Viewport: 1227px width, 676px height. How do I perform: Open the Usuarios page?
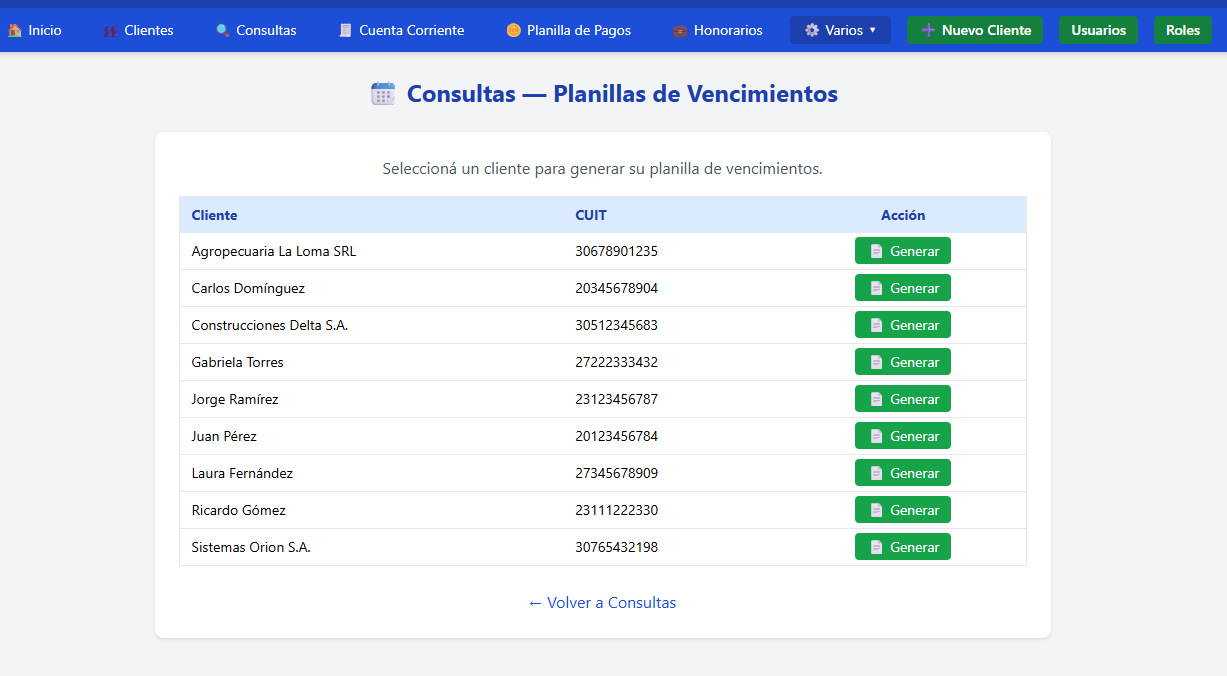coord(1098,30)
